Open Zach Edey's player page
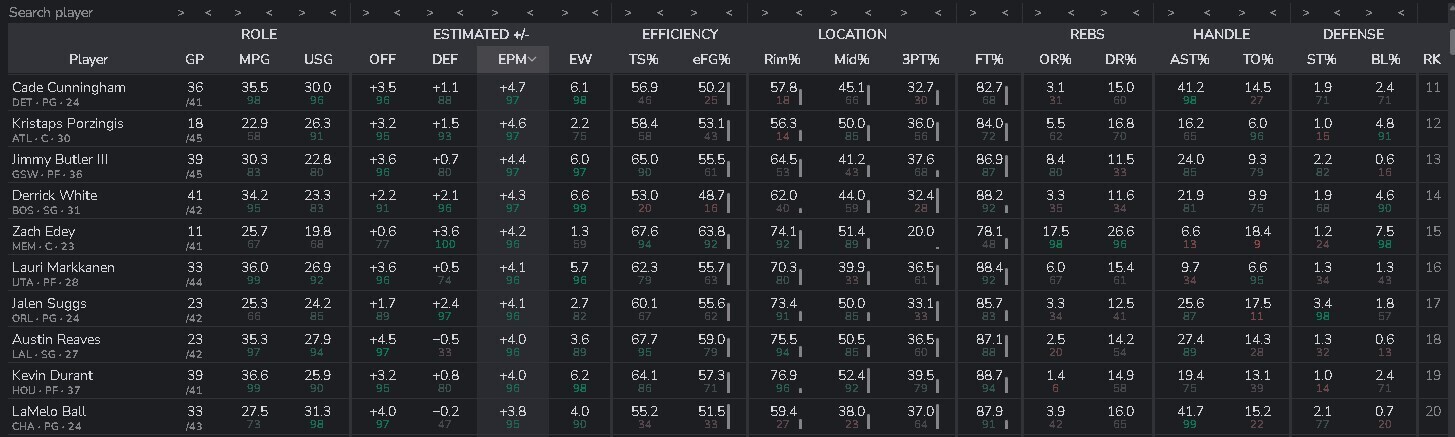The width and height of the screenshot is (1455, 437). coord(43,232)
